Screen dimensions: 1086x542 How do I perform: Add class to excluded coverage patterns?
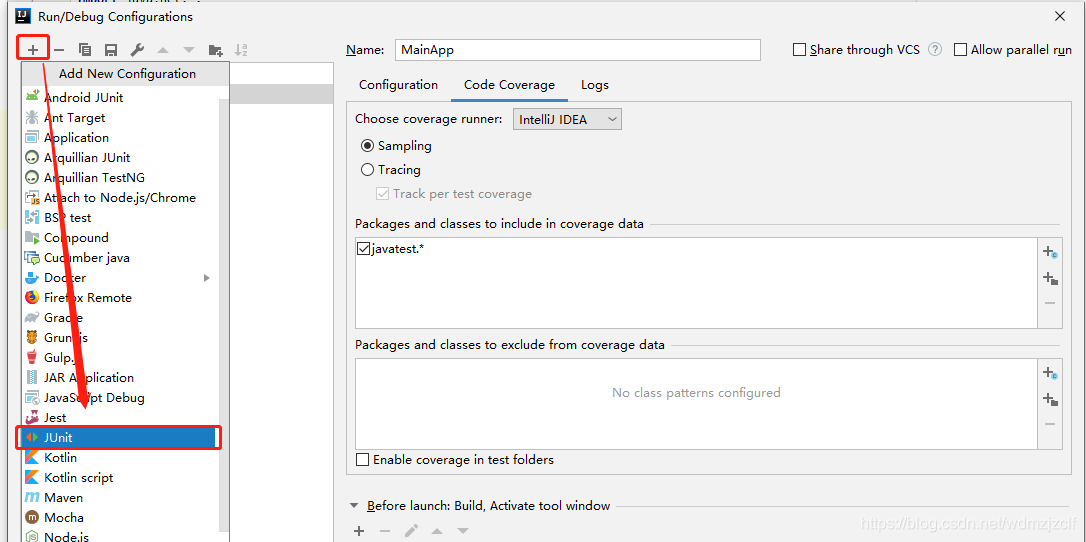[x=1050, y=373]
